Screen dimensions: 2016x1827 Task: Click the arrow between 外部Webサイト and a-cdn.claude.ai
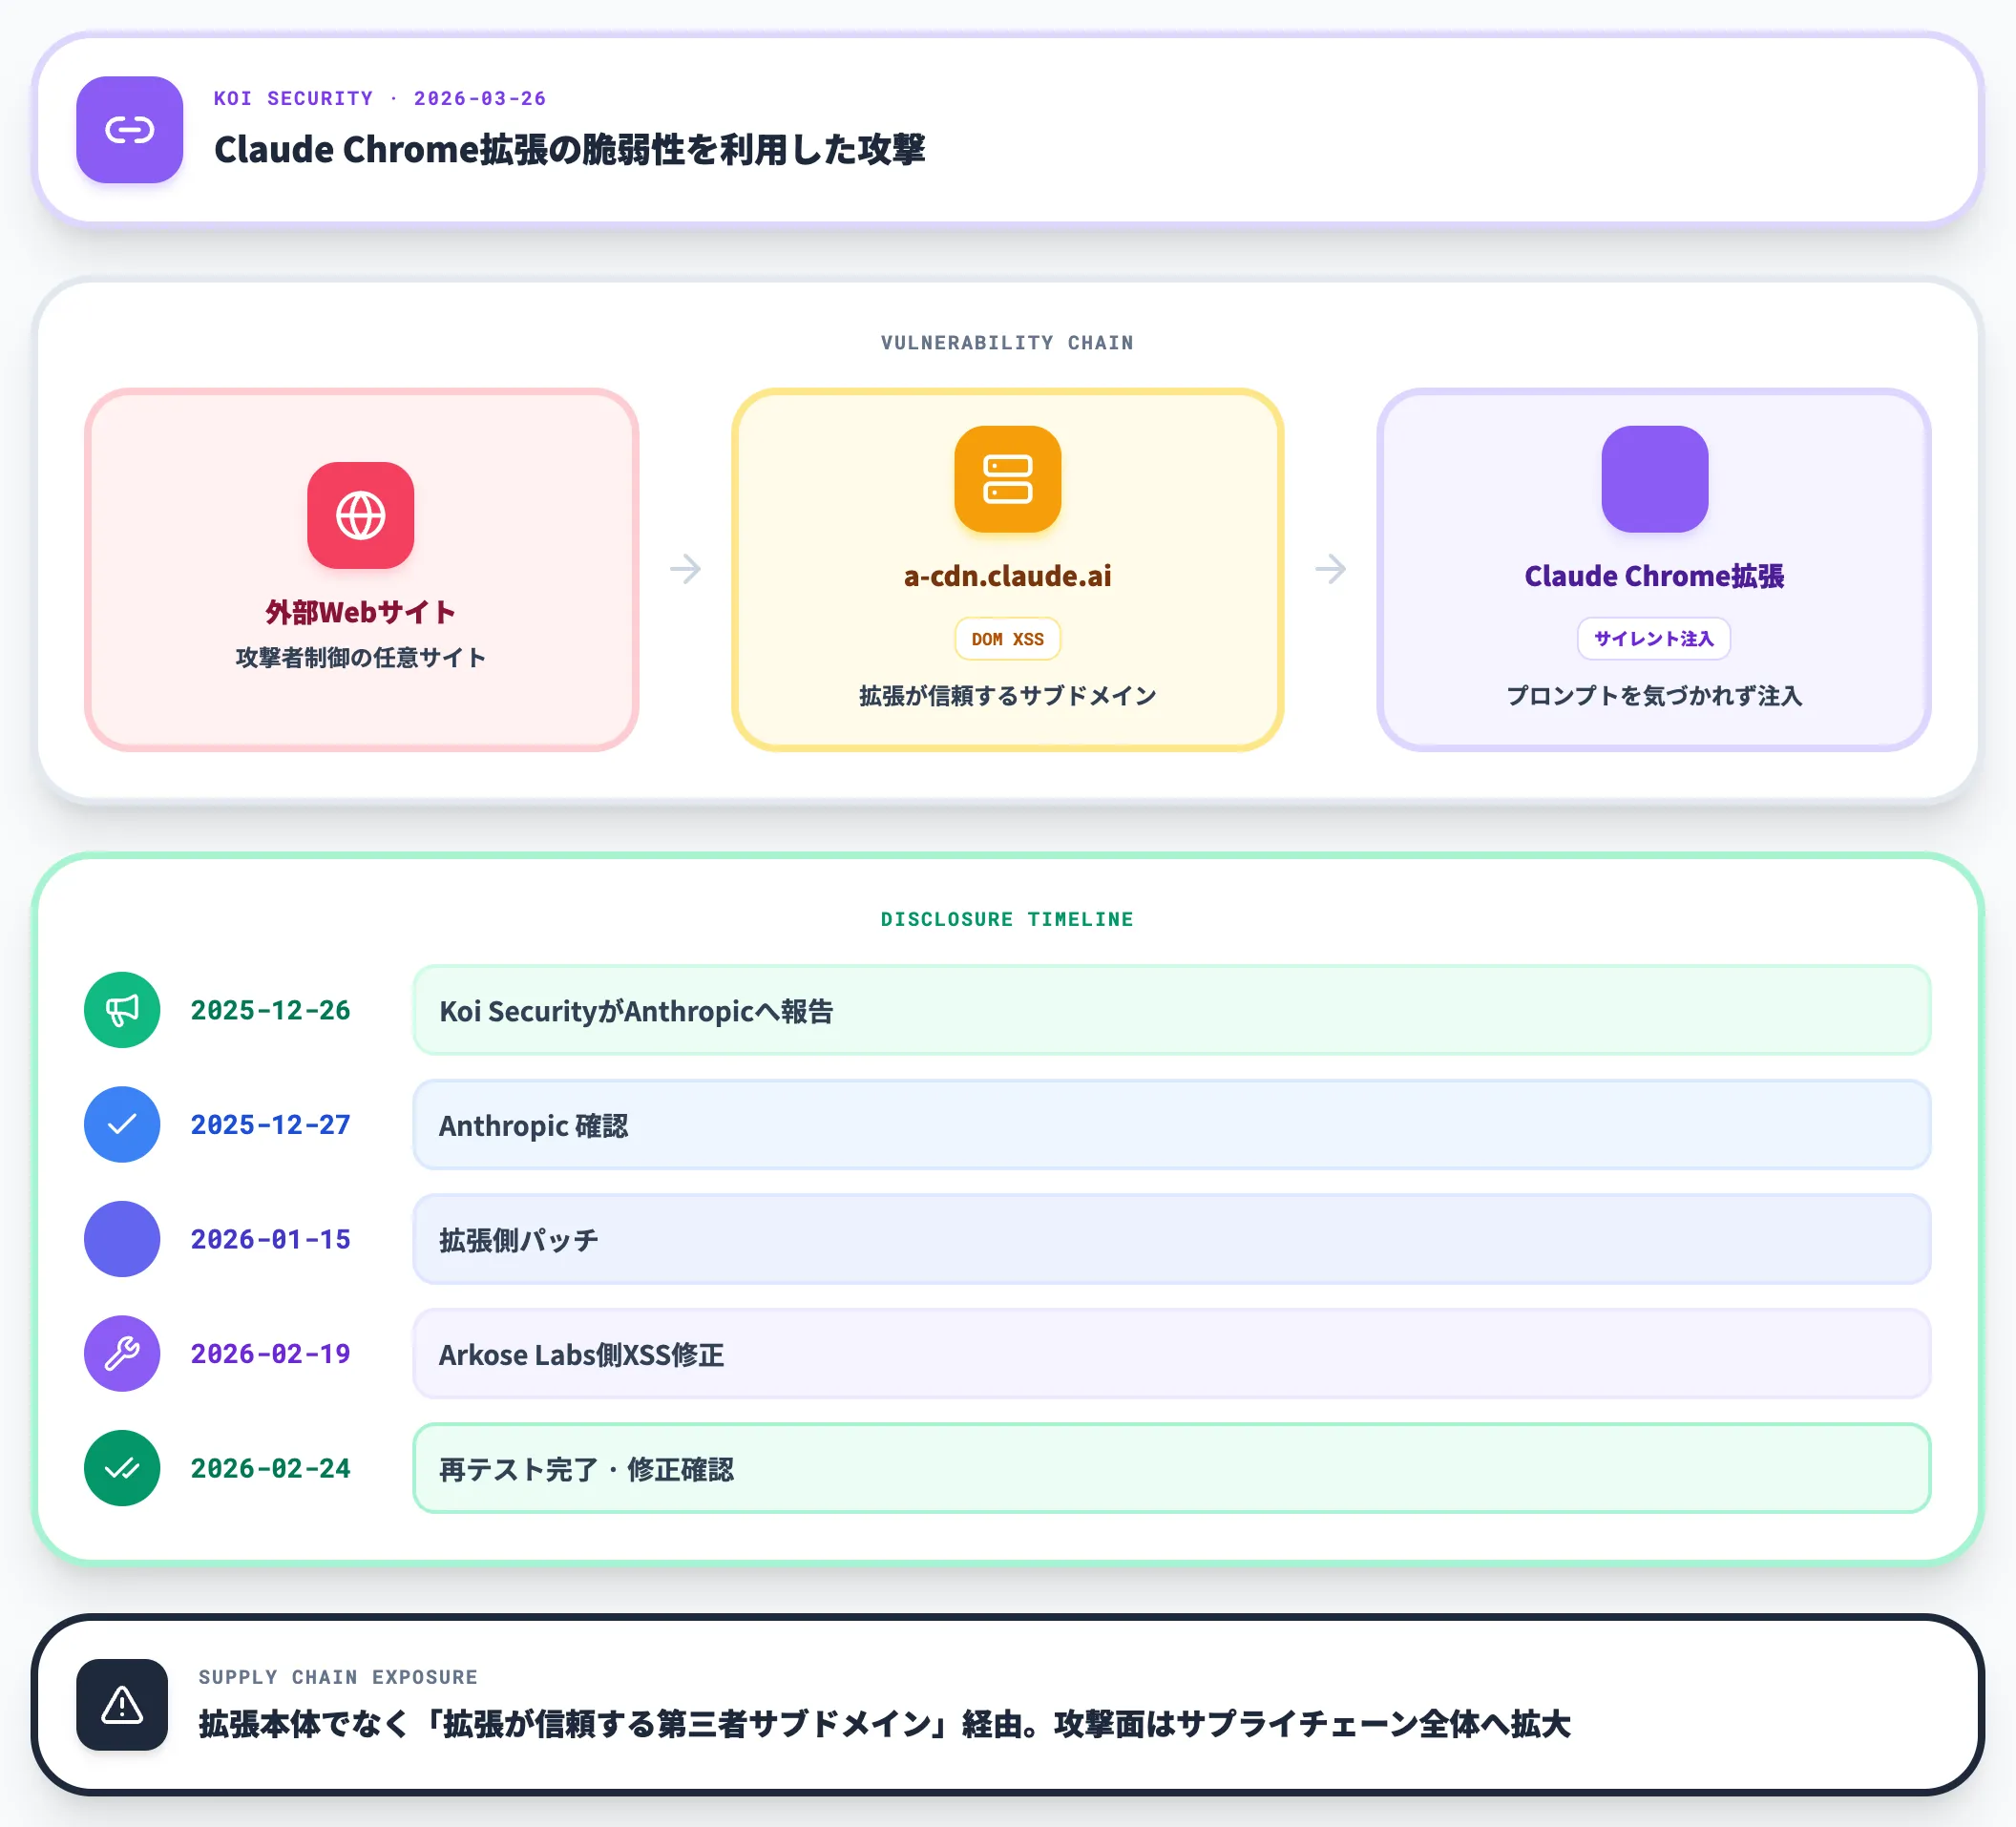tap(685, 569)
